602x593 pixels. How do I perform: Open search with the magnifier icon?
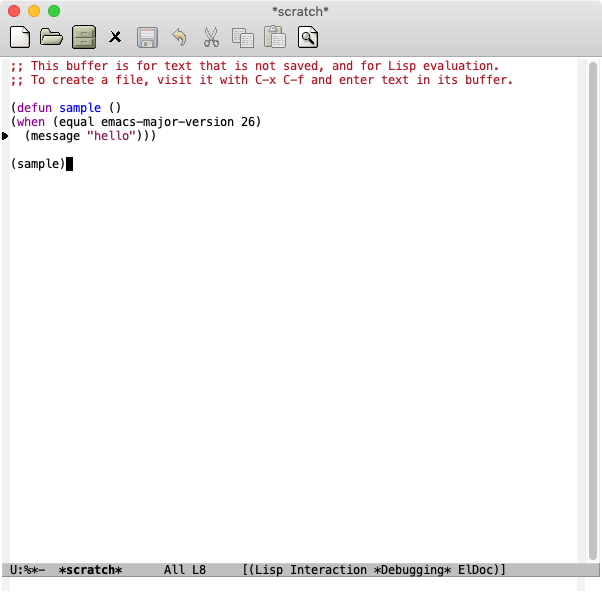point(308,38)
